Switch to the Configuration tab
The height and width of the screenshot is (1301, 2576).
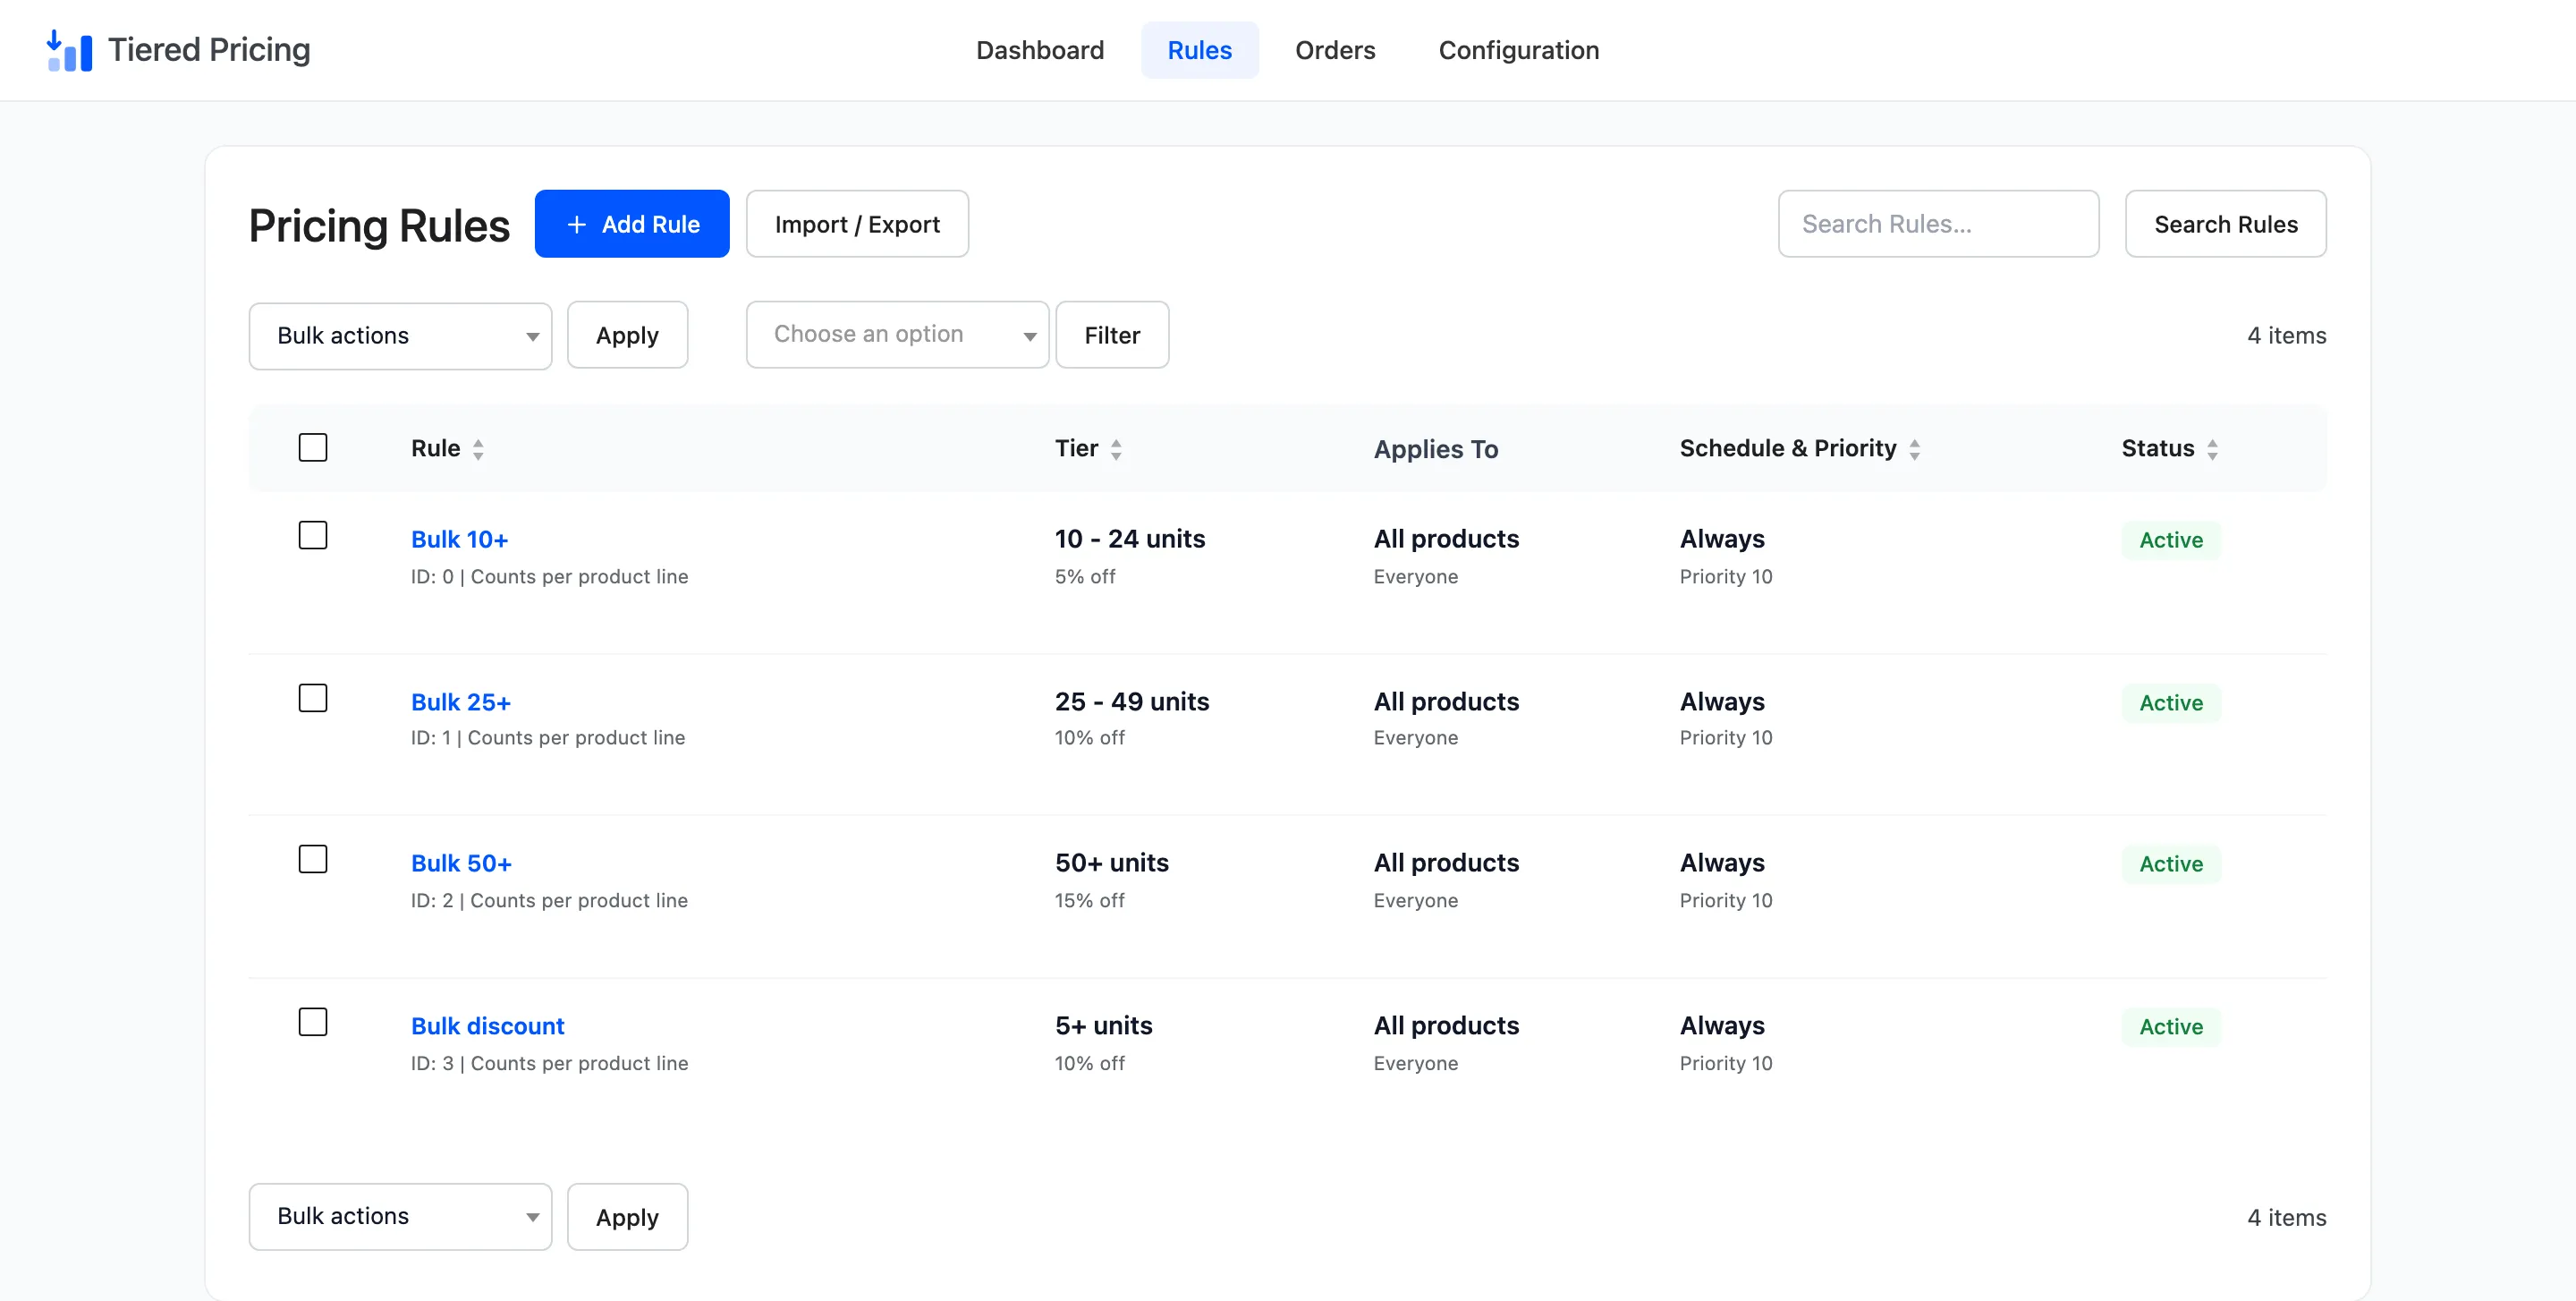pyautogui.click(x=1518, y=50)
